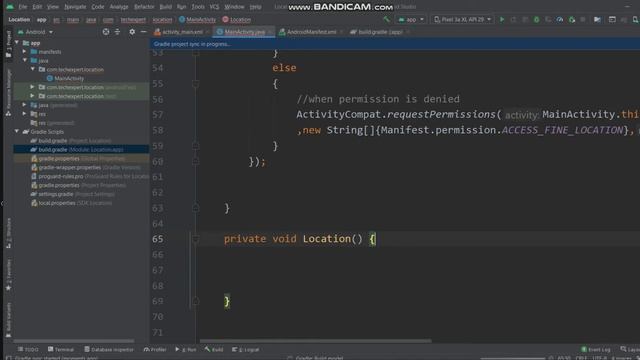Viewport: 640px width, 360px height.
Task: Click the Location method icon in breadcrumb
Action: [x=225, y=20]
